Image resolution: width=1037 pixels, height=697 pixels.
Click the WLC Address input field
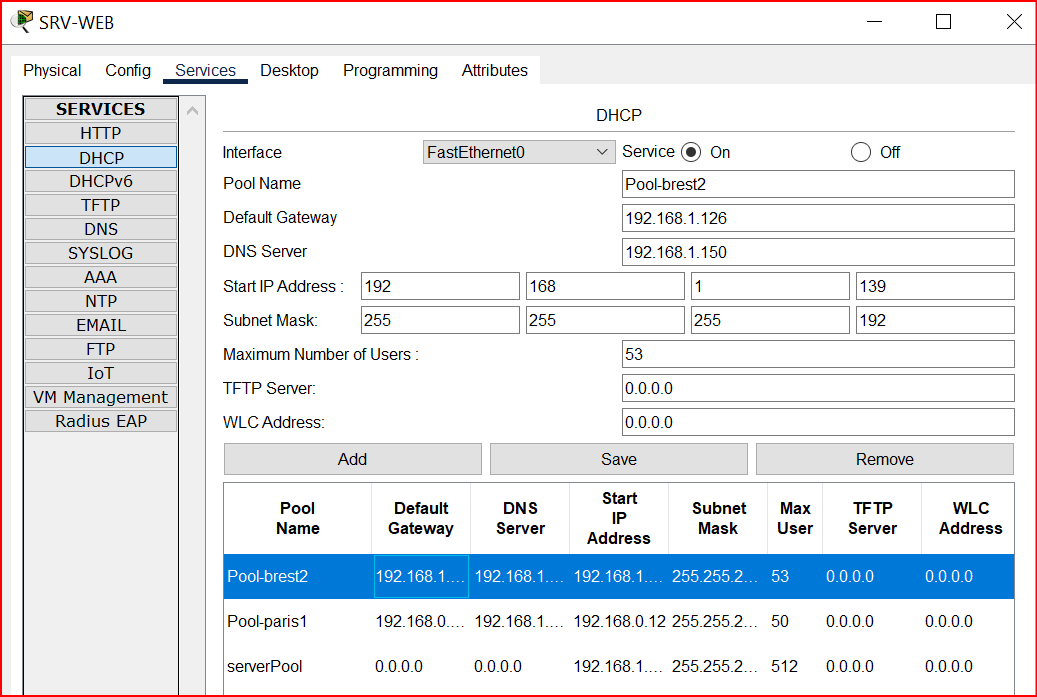click(818, 422)
